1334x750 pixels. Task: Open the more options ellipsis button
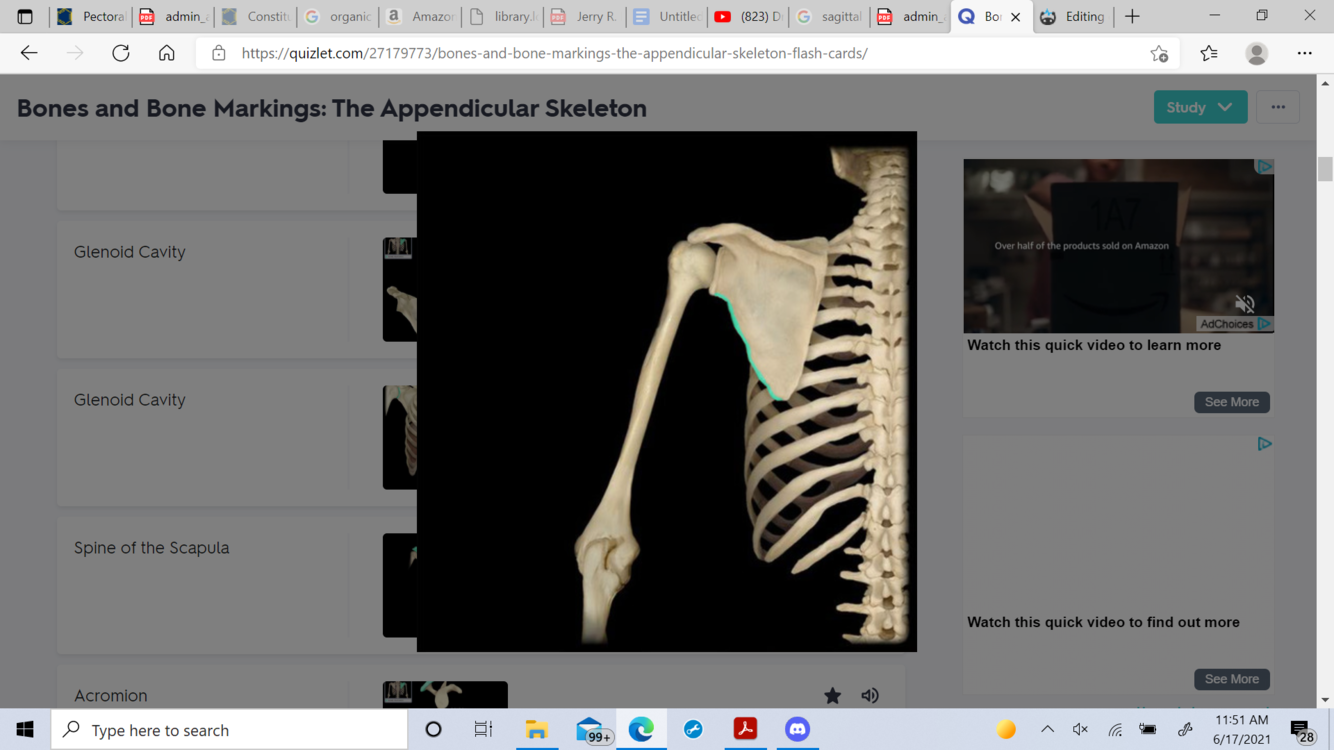pos(1278,107)
